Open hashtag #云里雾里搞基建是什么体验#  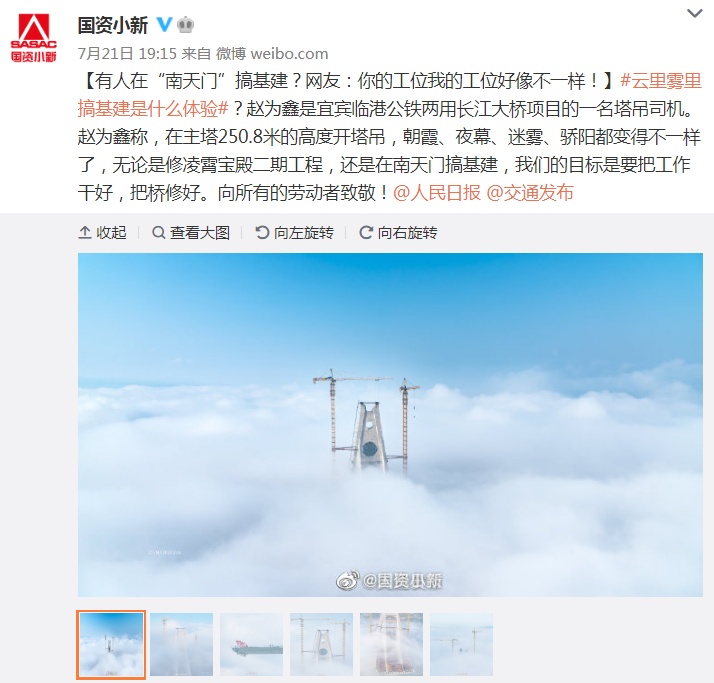(x=389, y=95)
